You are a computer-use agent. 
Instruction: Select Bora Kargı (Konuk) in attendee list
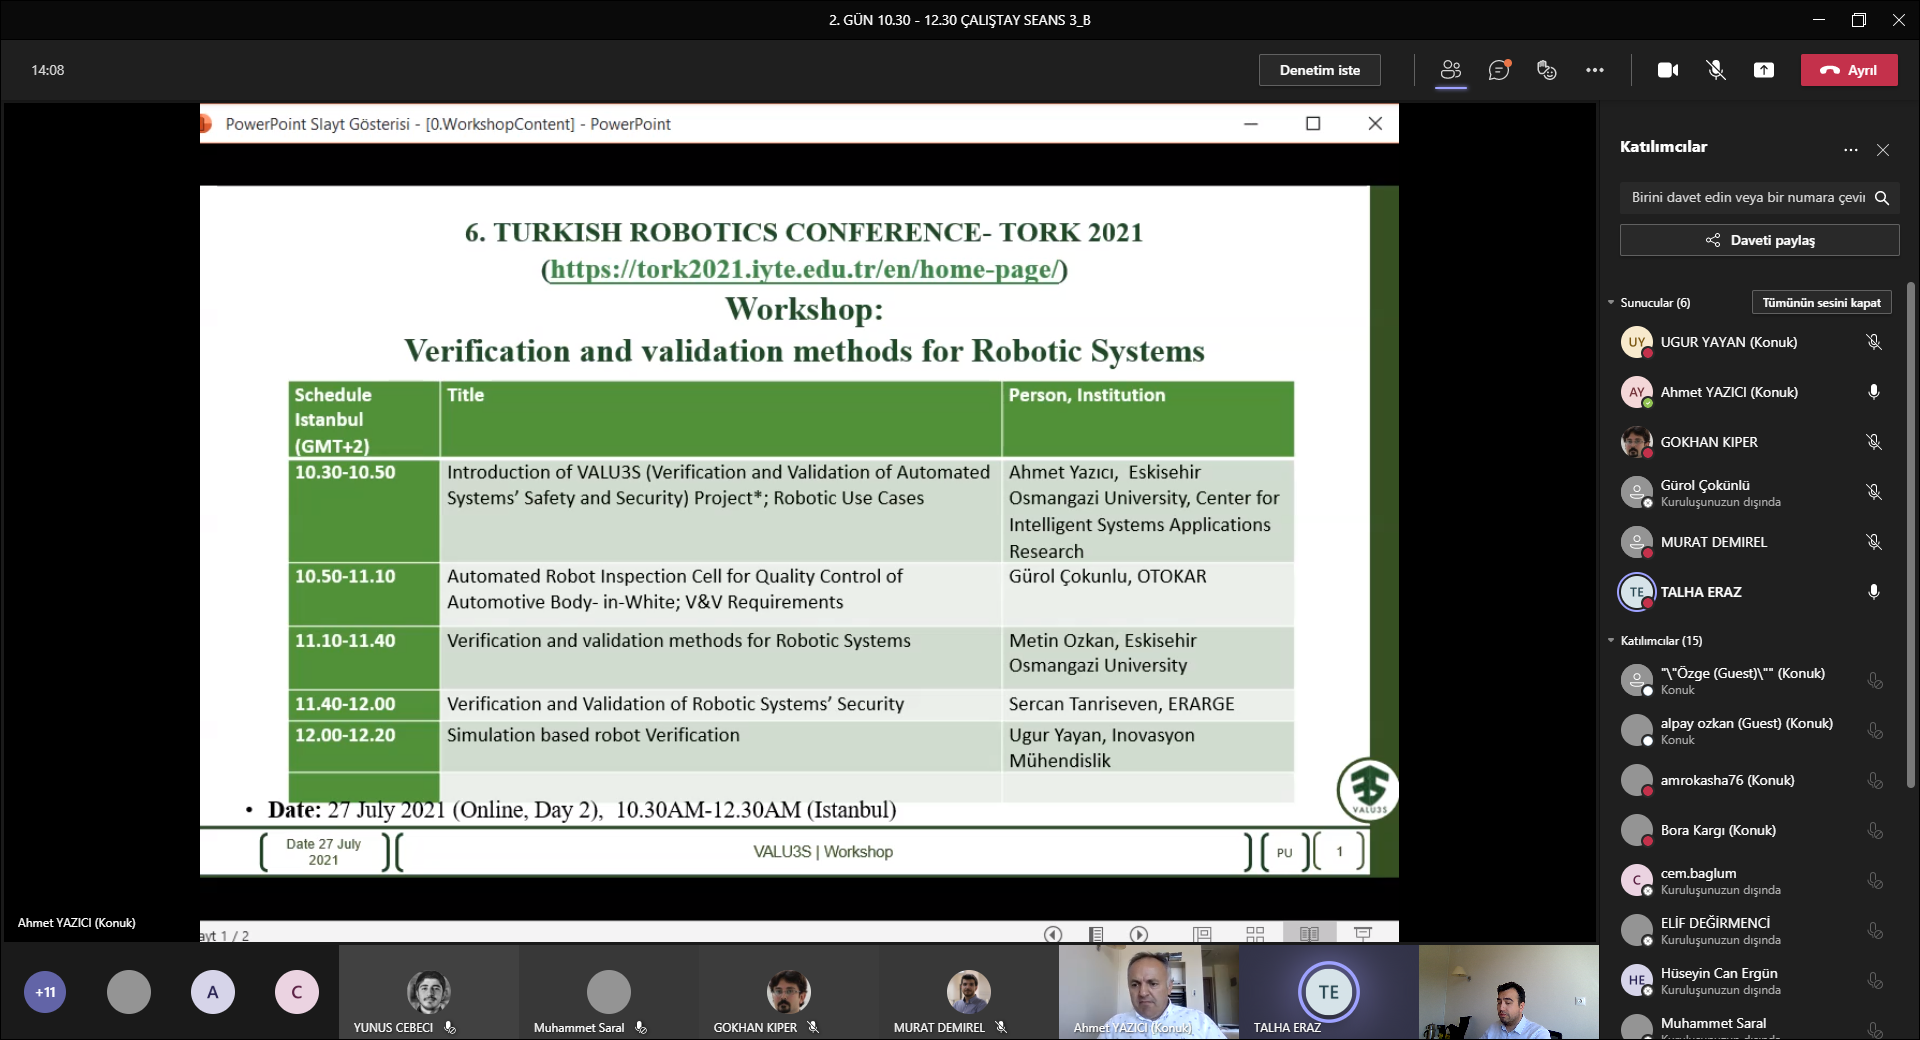click(1752, 831)
